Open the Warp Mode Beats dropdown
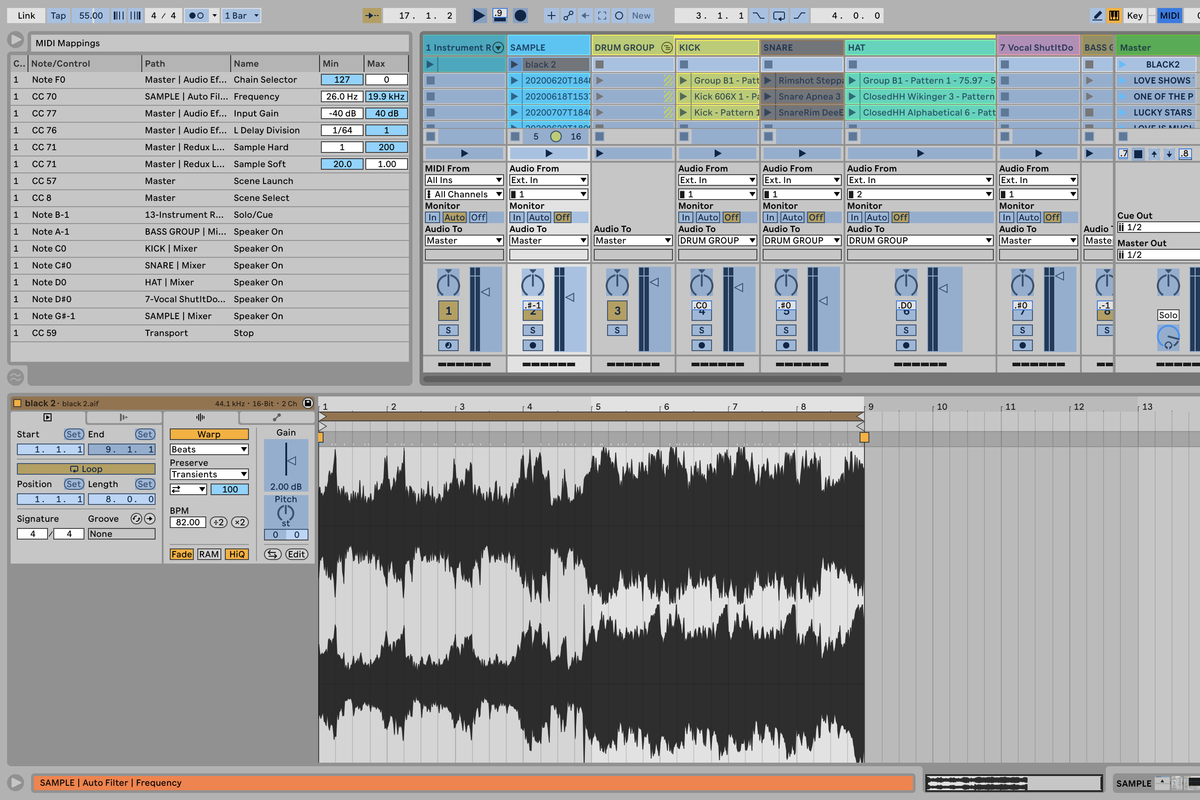 point(209,450)
